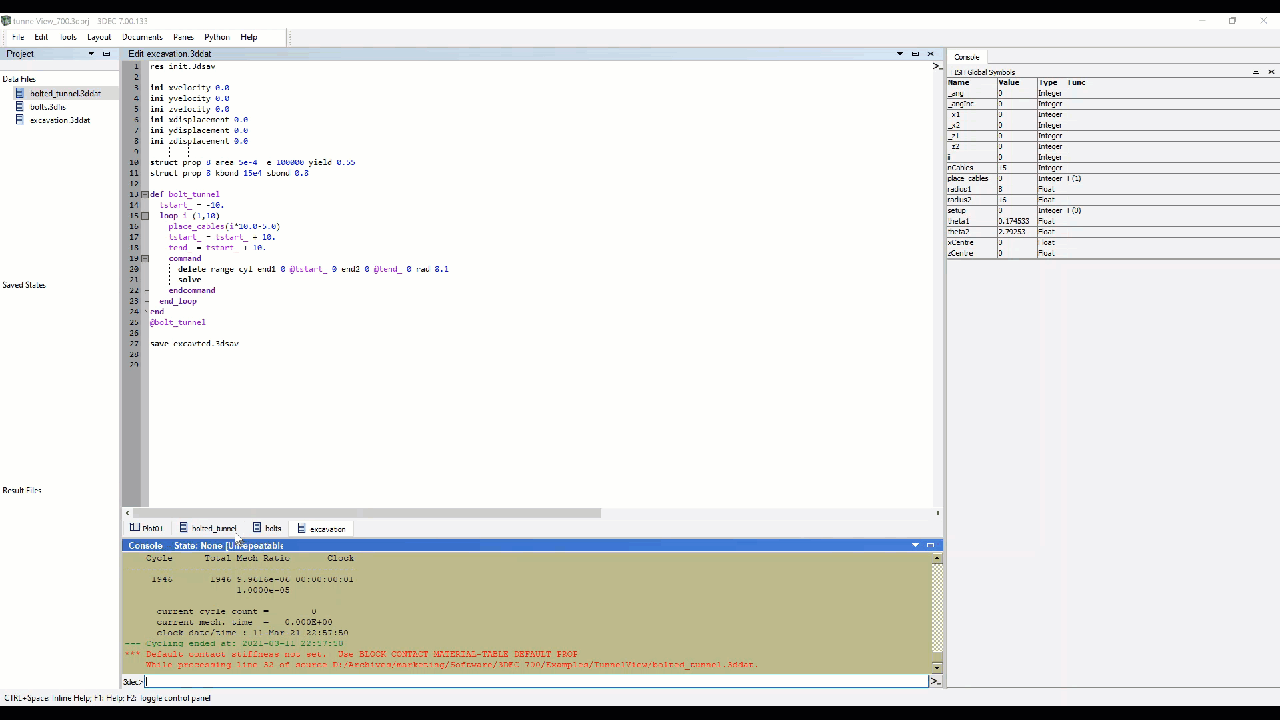Click the excavation.3ddat file icon
Screen dimensions: 1280x720
pyautogui.click(x=19, y=120)
